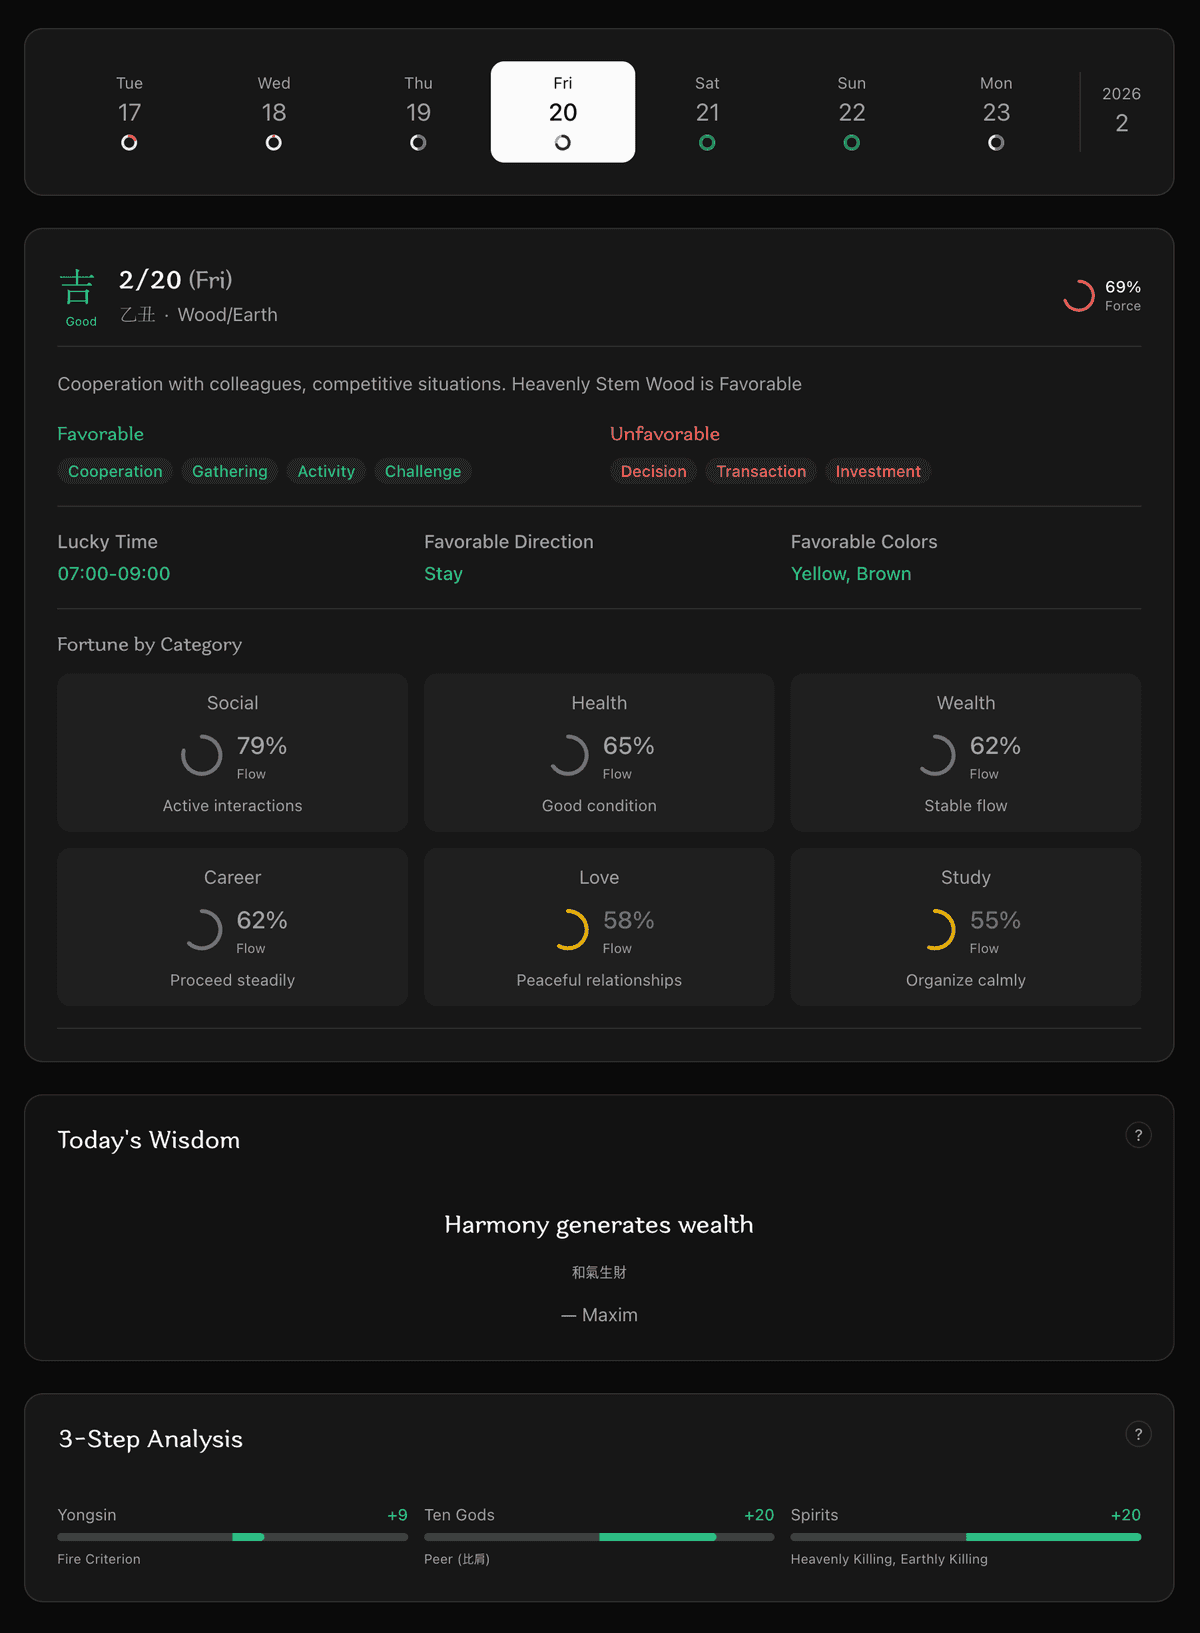Viewport: 1200px width, 1633px height.
Task: Click the Spirits score bar
Action: (x=965, y=1537)
